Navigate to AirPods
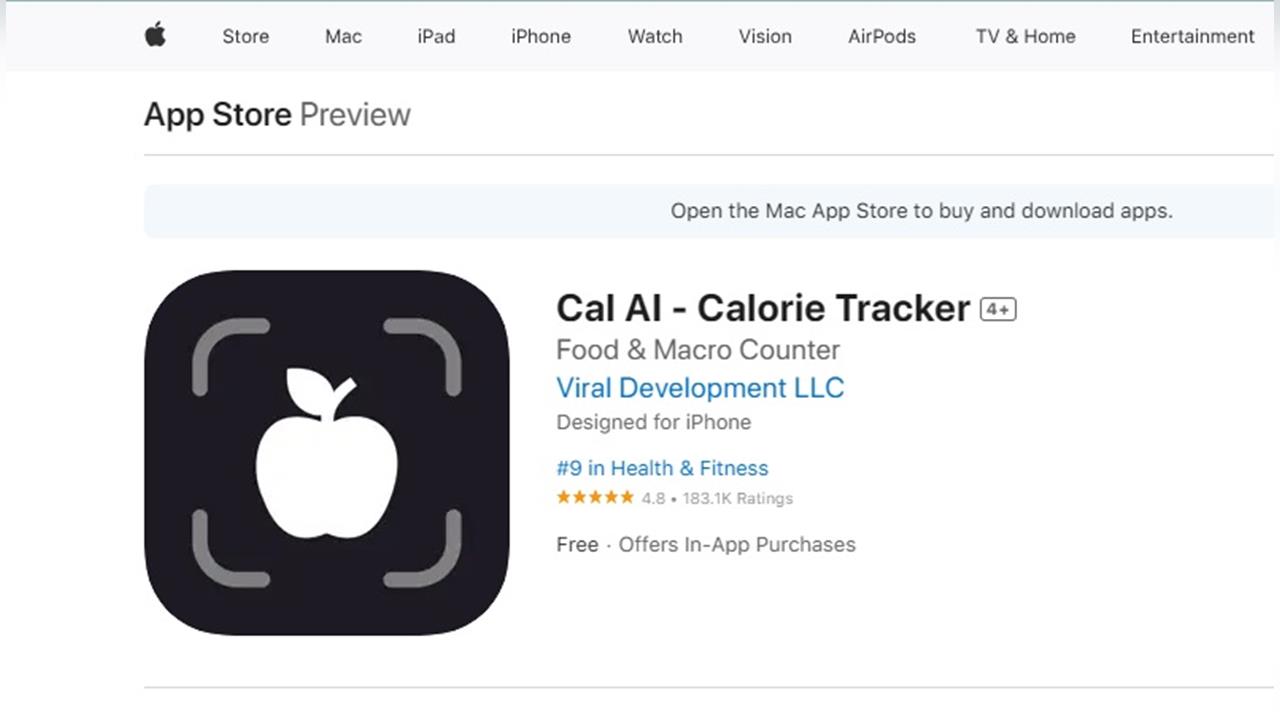Screen dimensions: 1280x720 click(882, 36)
